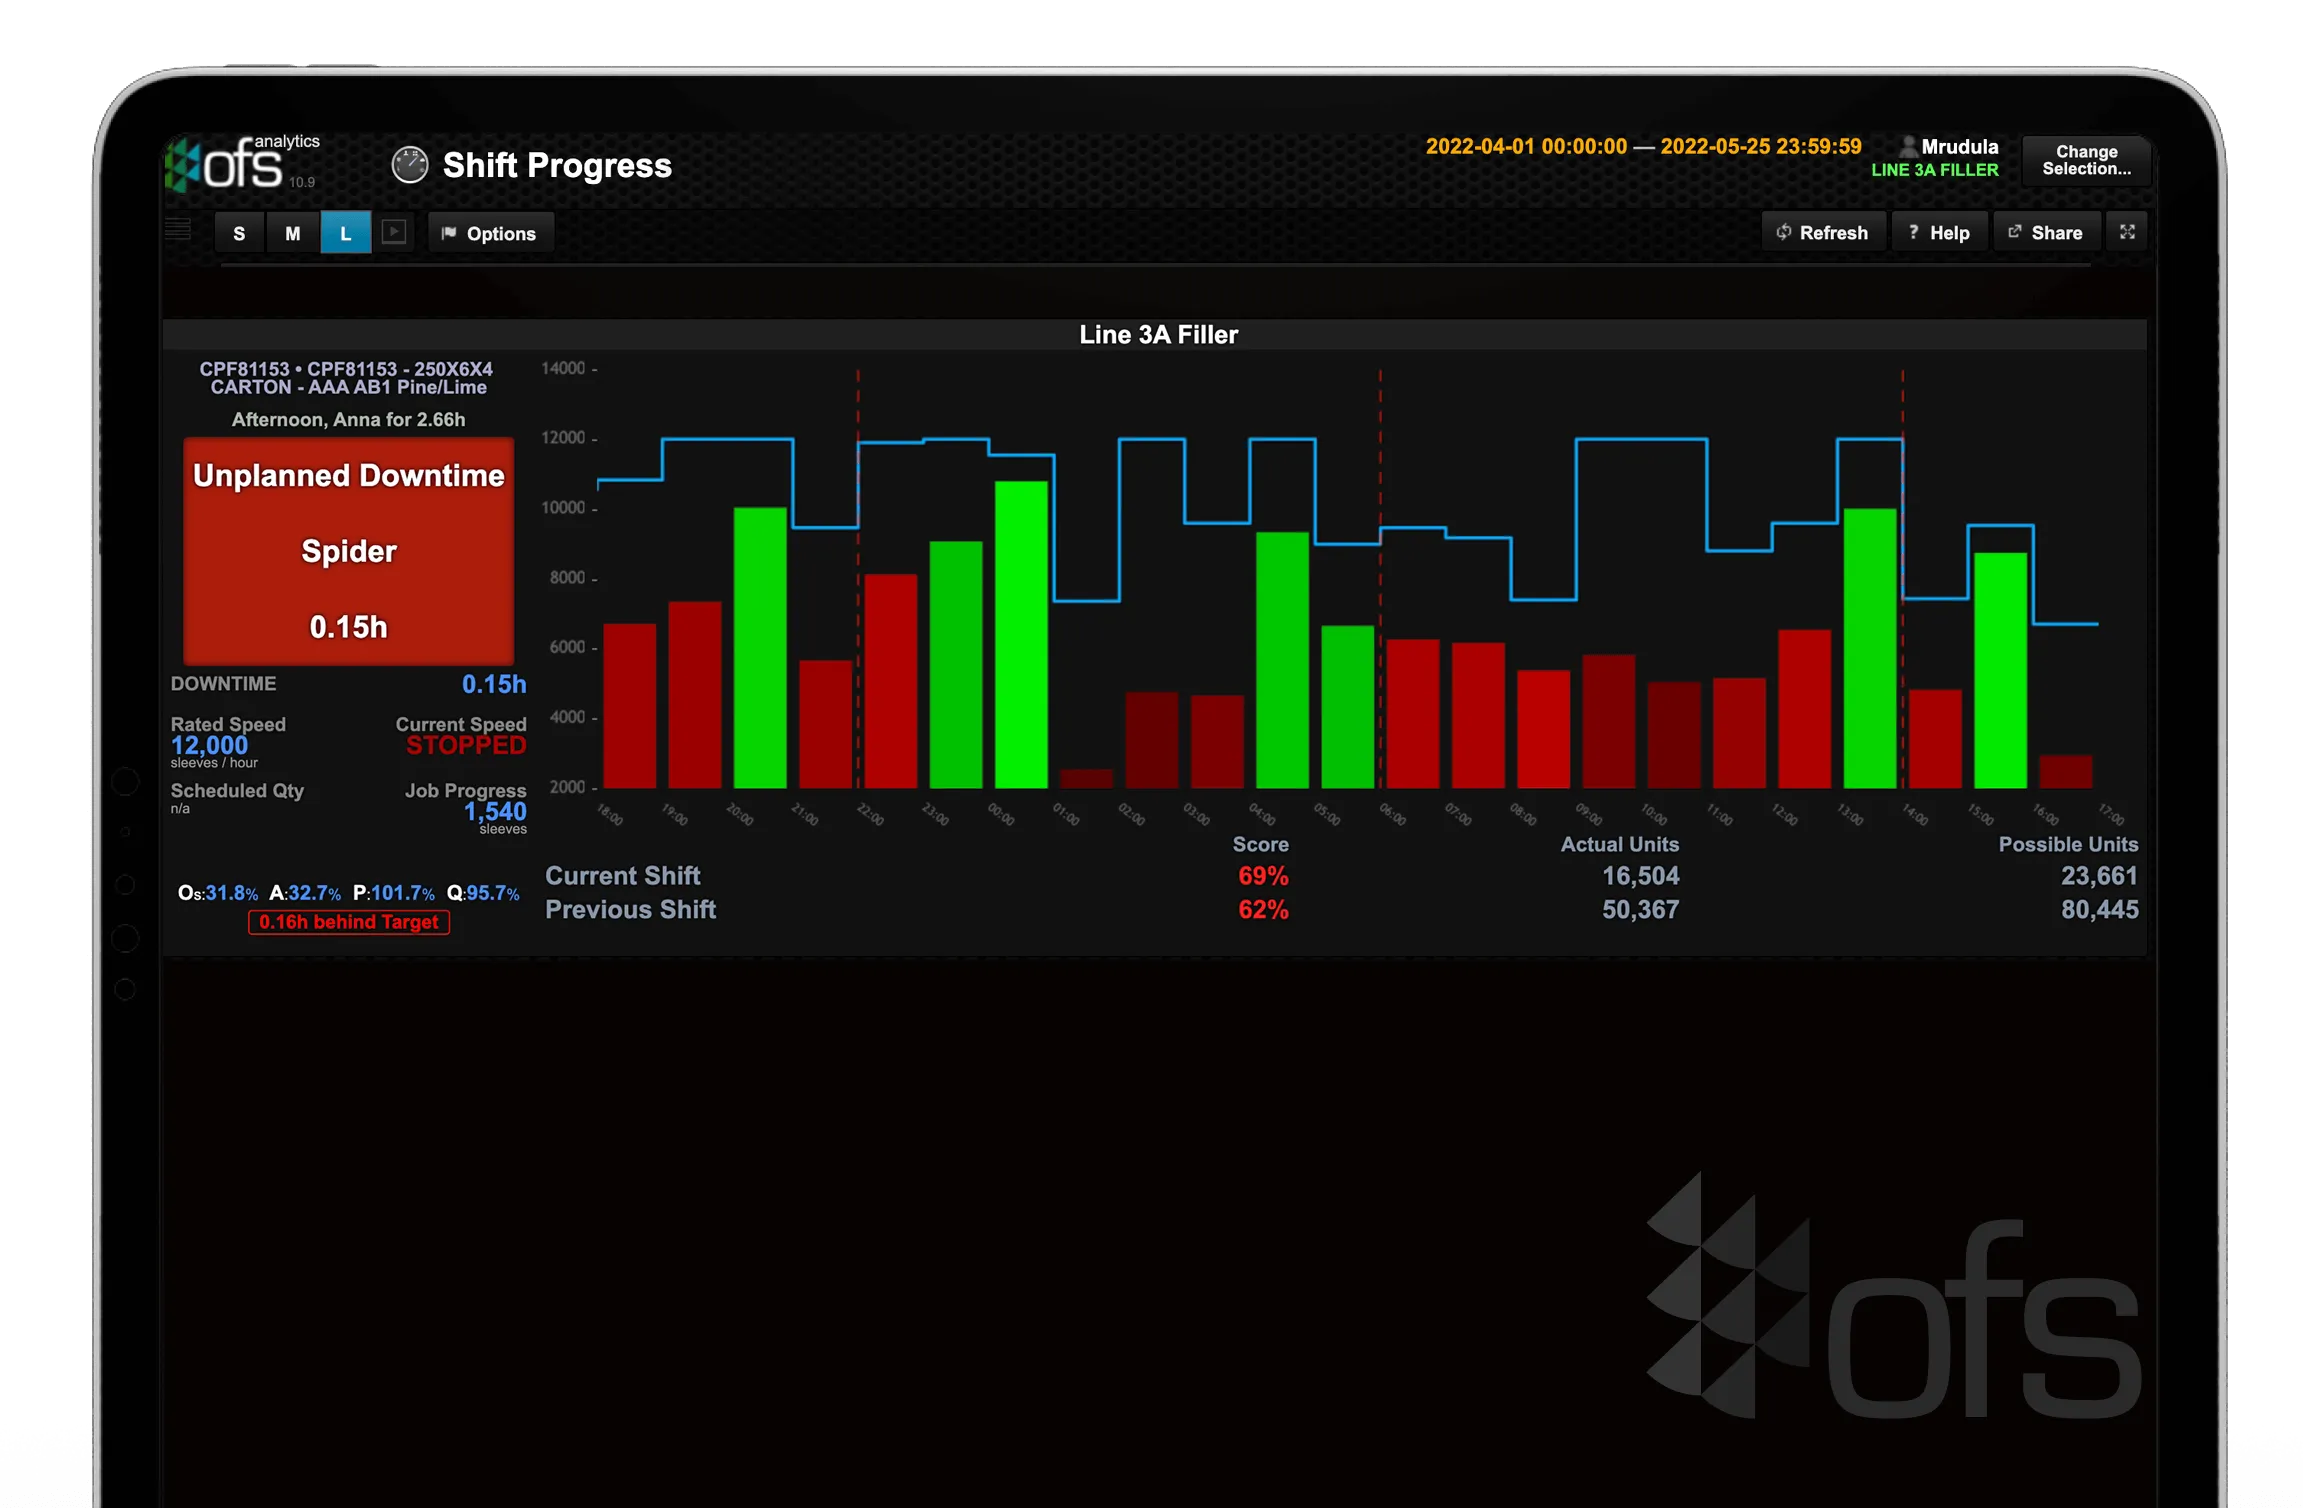The height and width of the screenshot is (1508, 2303).
Task: Click the gauge icon beside Shift Progress
Action: click(411, 165)
